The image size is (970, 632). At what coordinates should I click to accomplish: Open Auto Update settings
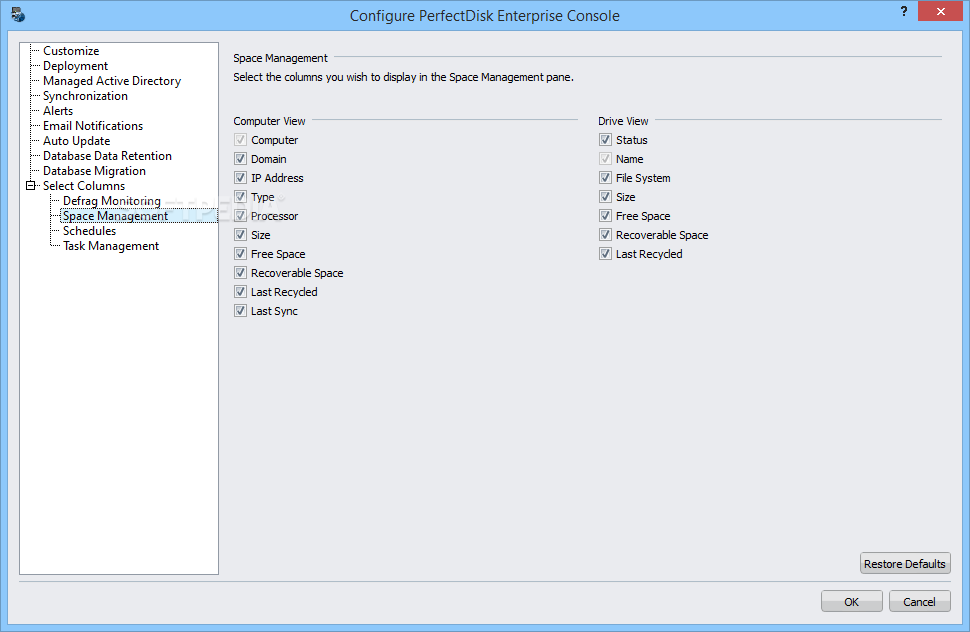[x=77, y=141]
